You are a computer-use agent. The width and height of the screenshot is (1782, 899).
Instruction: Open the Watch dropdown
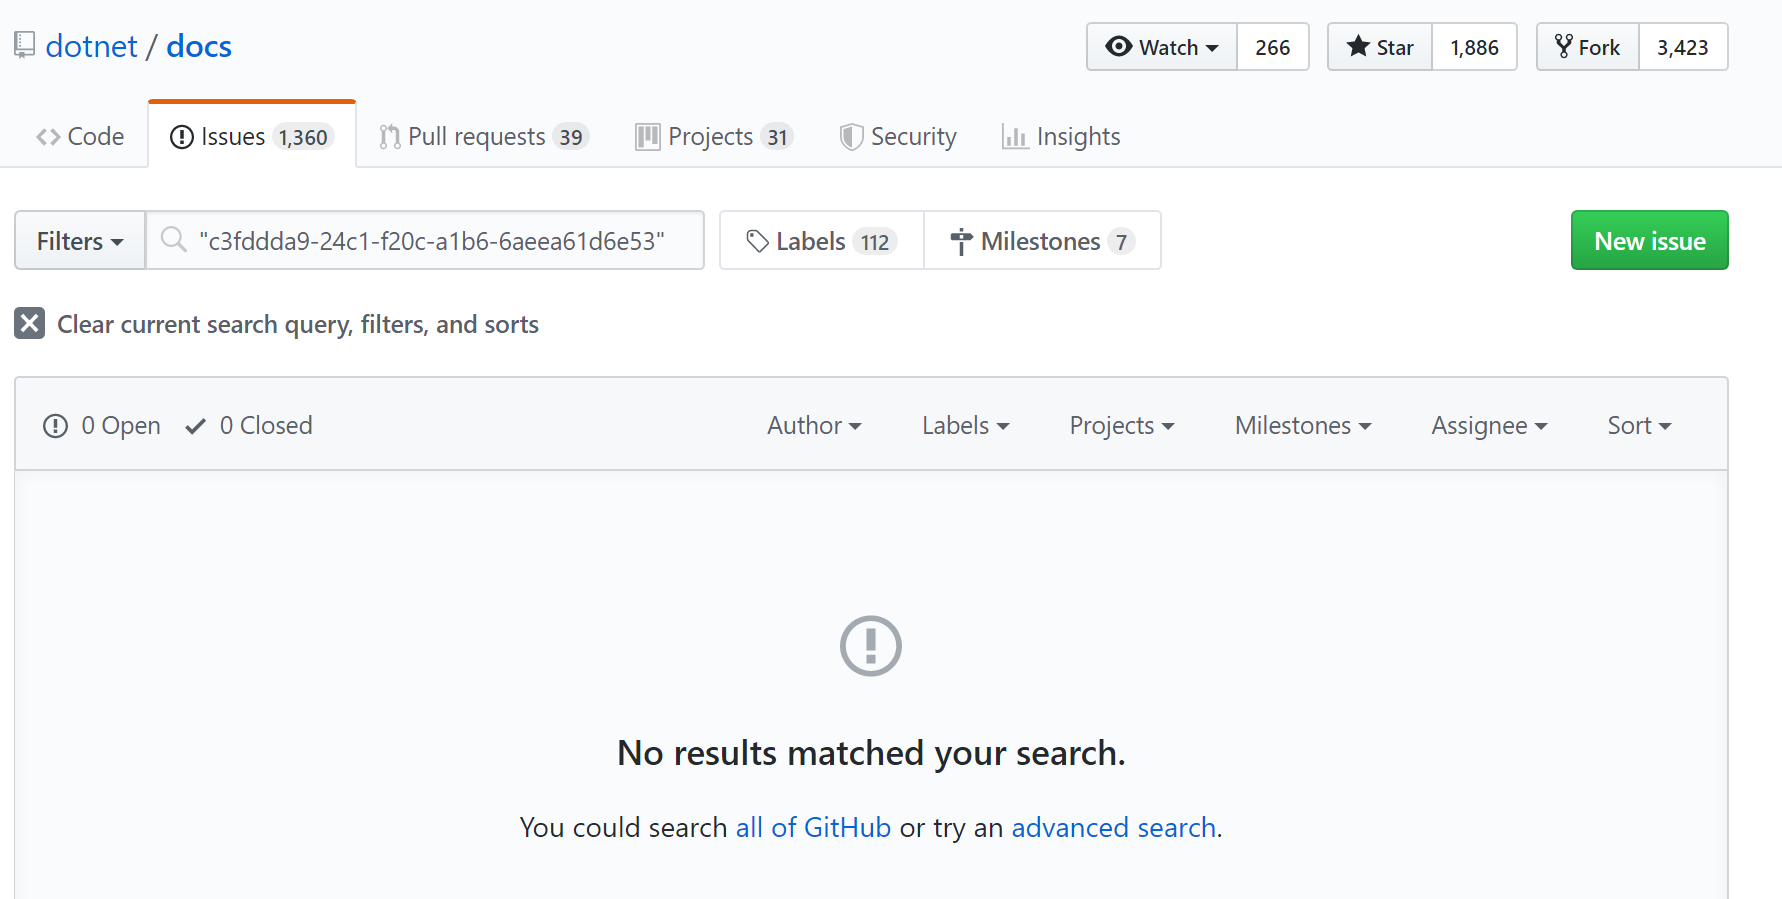click(x=1162, y=47)
